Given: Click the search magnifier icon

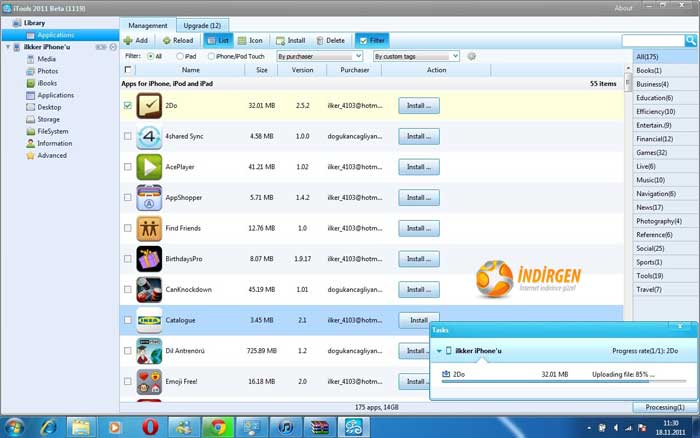Looking at the screenshot, I should pos(691,41).
